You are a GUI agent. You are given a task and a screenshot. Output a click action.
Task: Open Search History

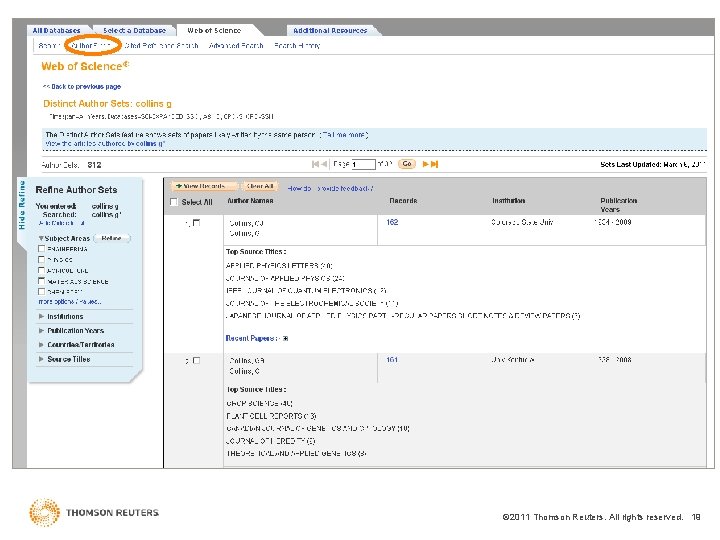click(297, 45)
